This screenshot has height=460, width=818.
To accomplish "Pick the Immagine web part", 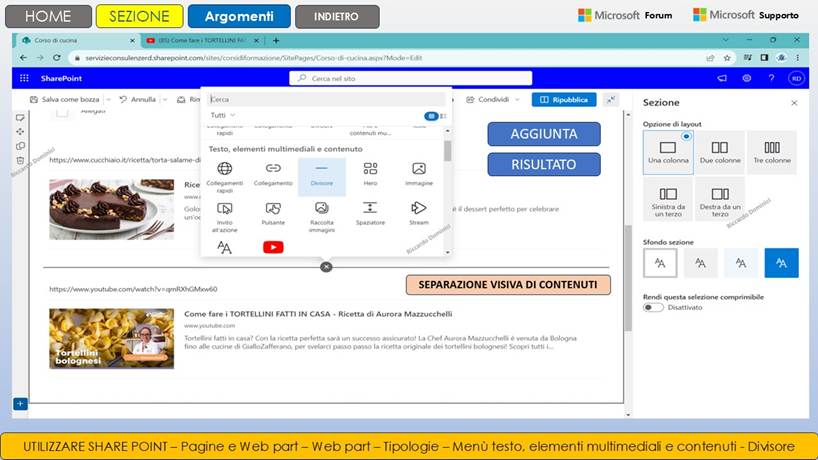I will (419, 174).
